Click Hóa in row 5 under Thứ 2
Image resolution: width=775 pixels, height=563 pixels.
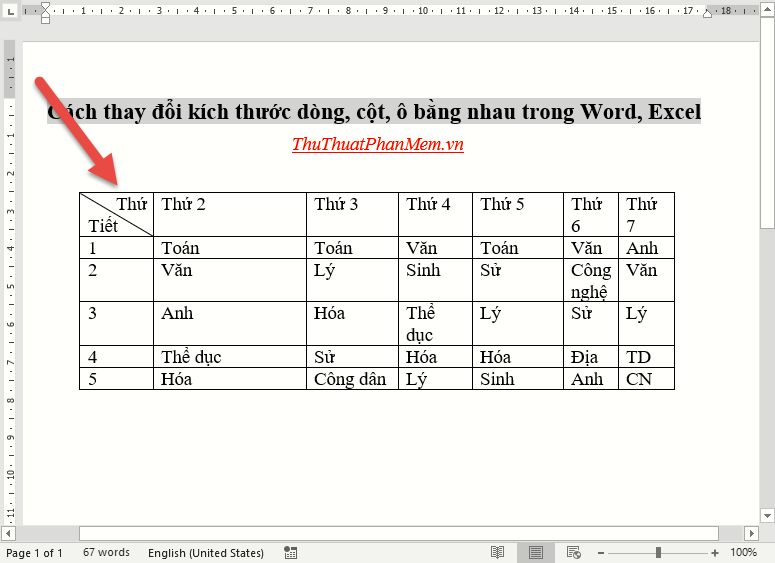[x=230, y=379]
